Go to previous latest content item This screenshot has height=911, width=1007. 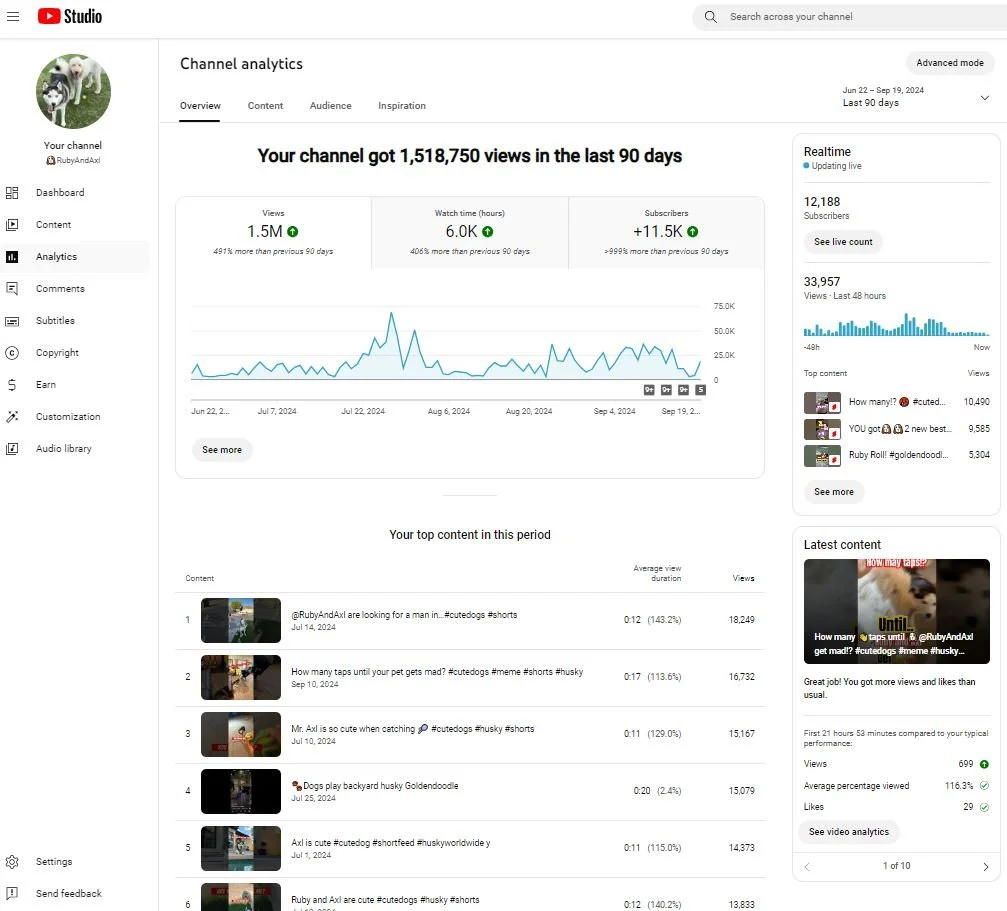[807, 867]
